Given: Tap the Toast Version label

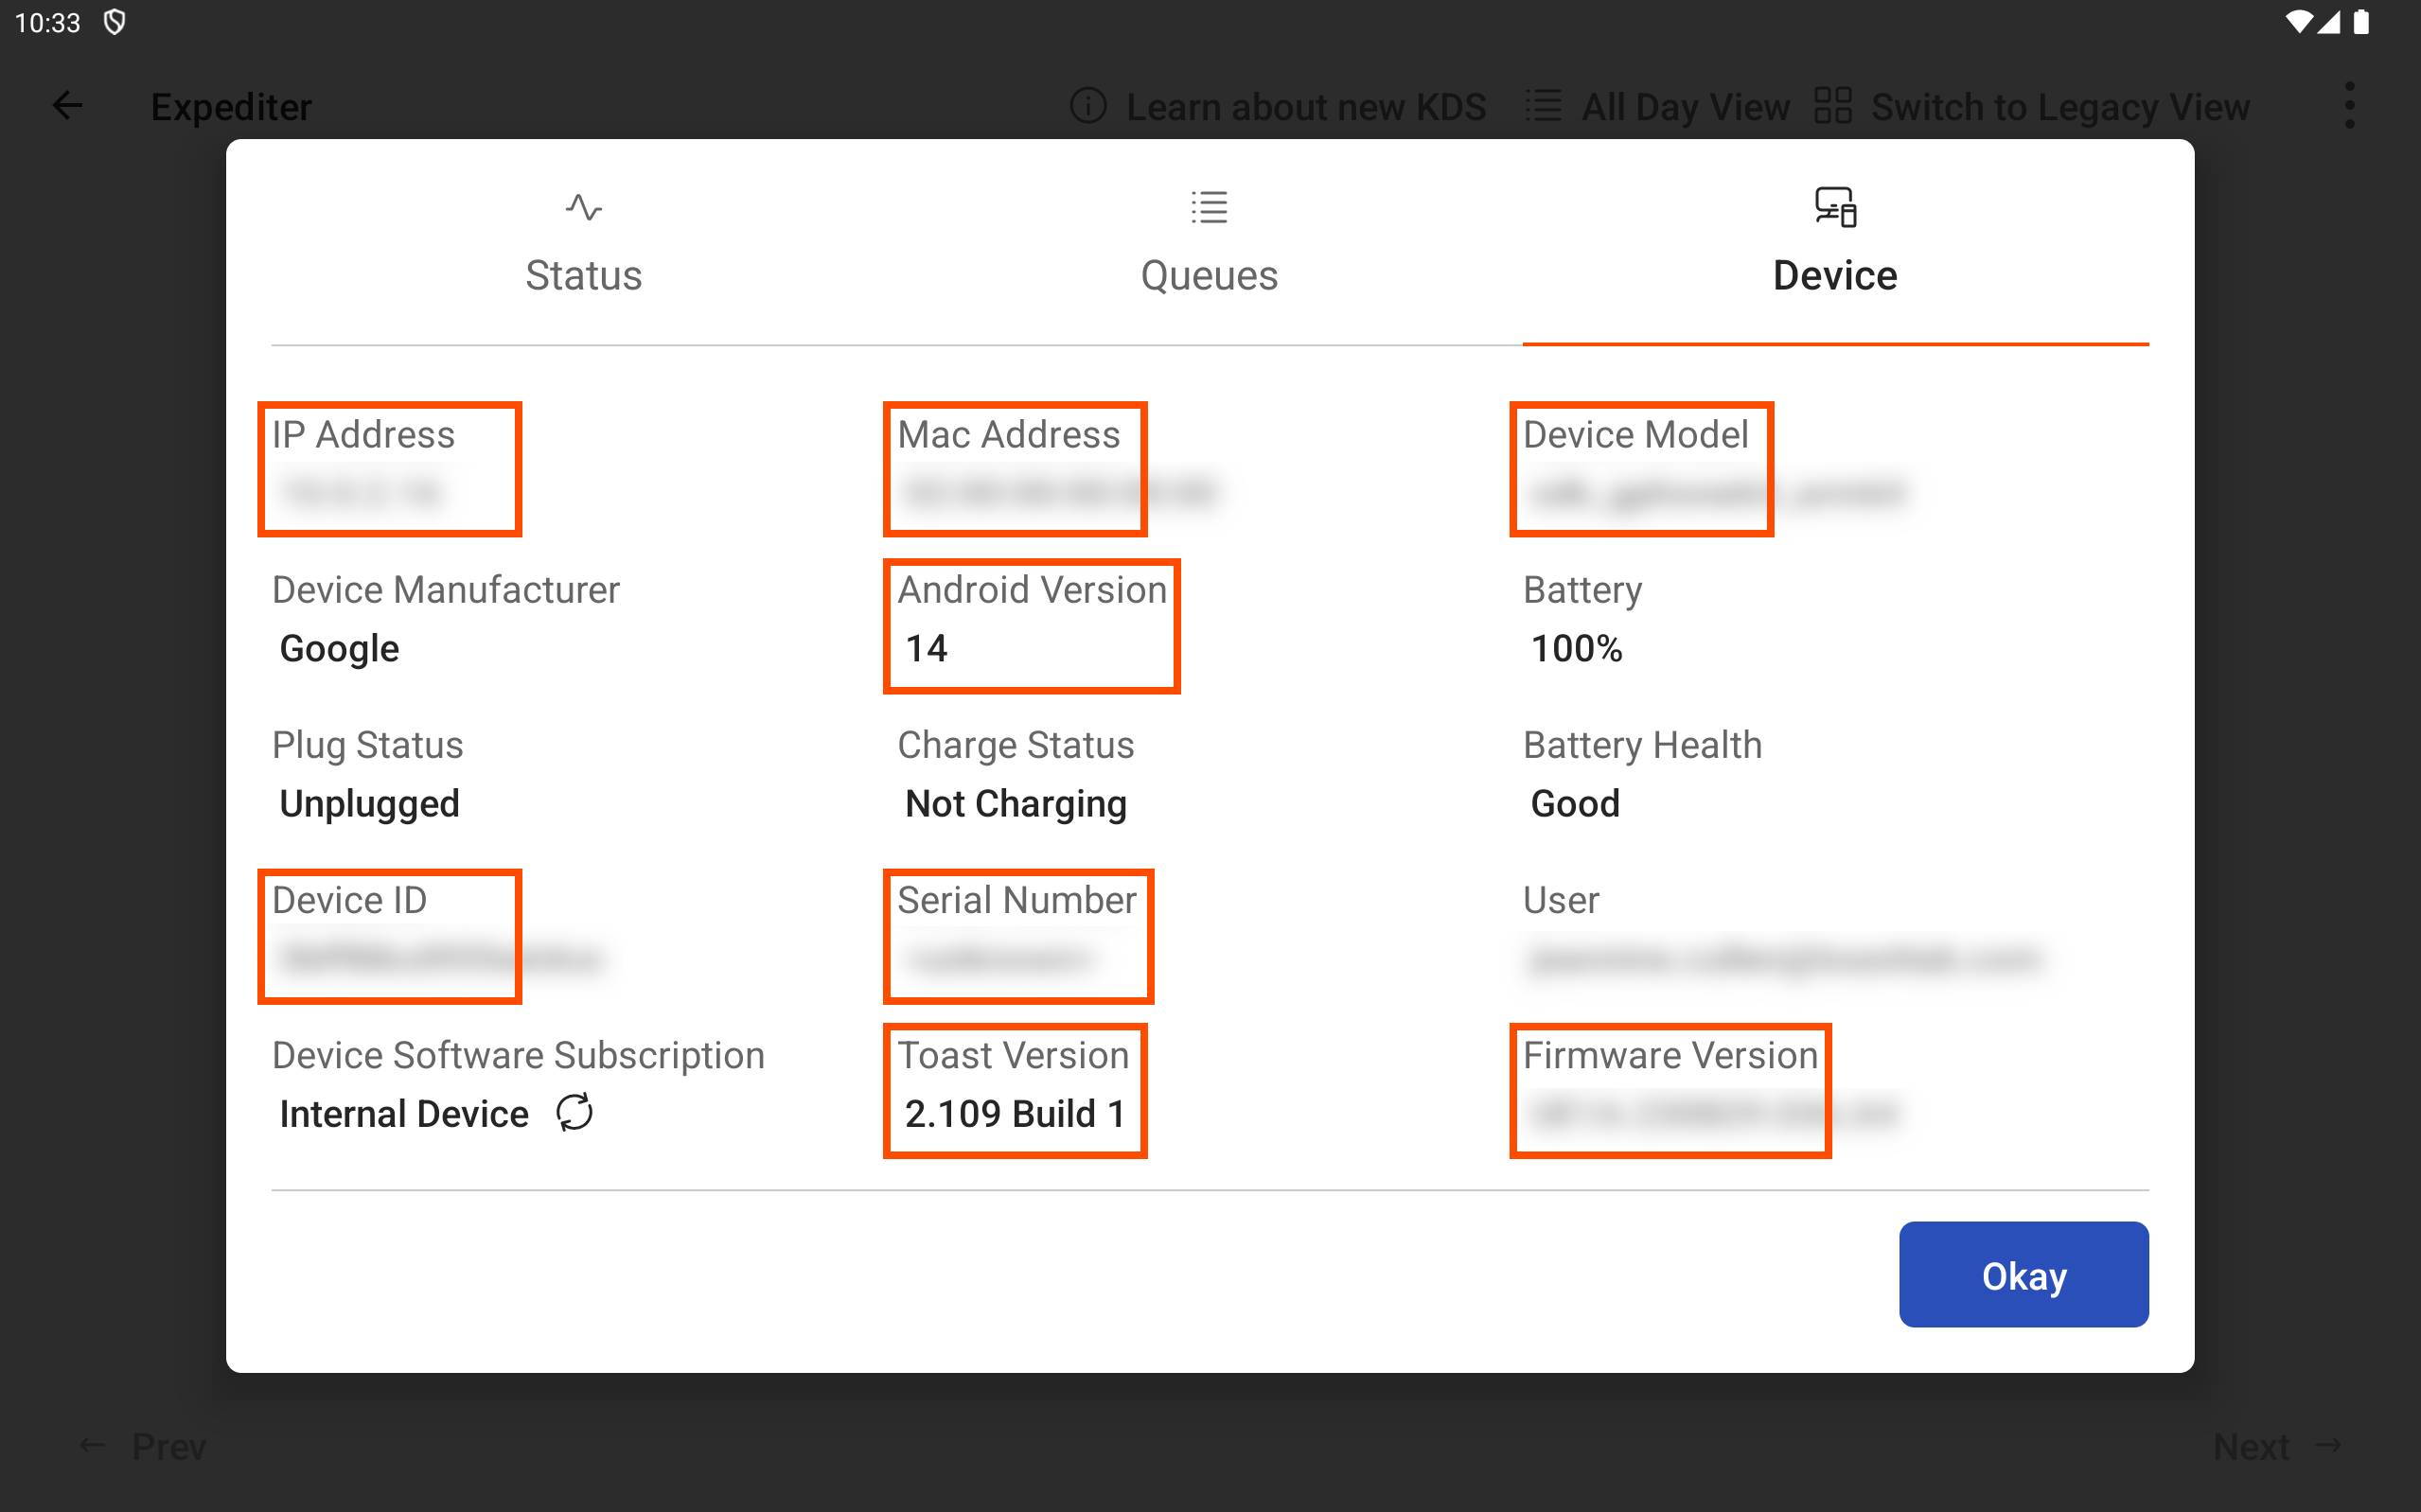Looking at the screenshot, I should tap(1013, 1055).
